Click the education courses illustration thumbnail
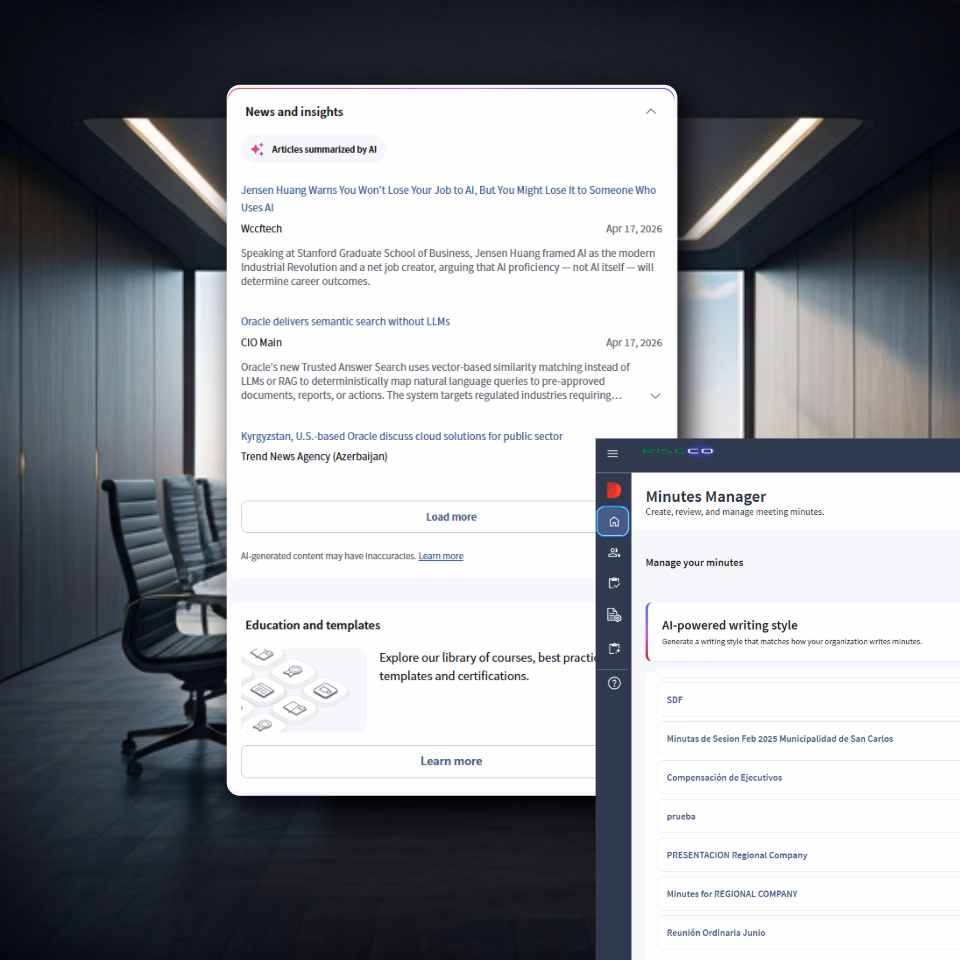This screenshot has height=960, width=960. point(304,691)
